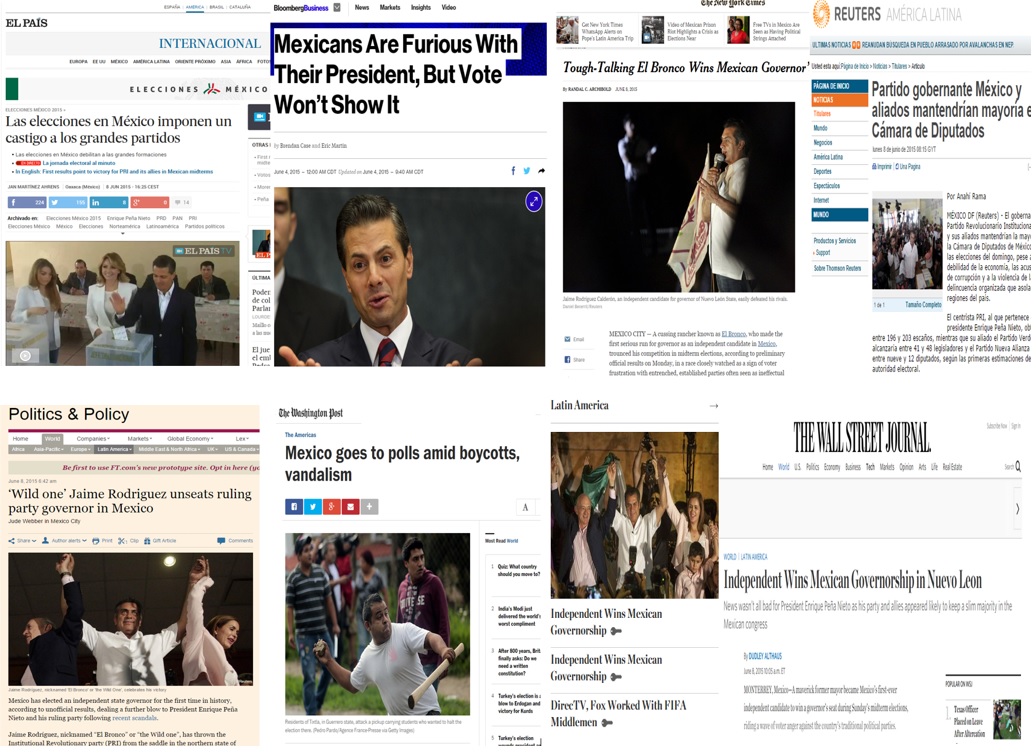Click 'Enrique Peña Nieto' archive tag
The width and height of the screenshot is (1036, 755).
(x=128, y=218)
